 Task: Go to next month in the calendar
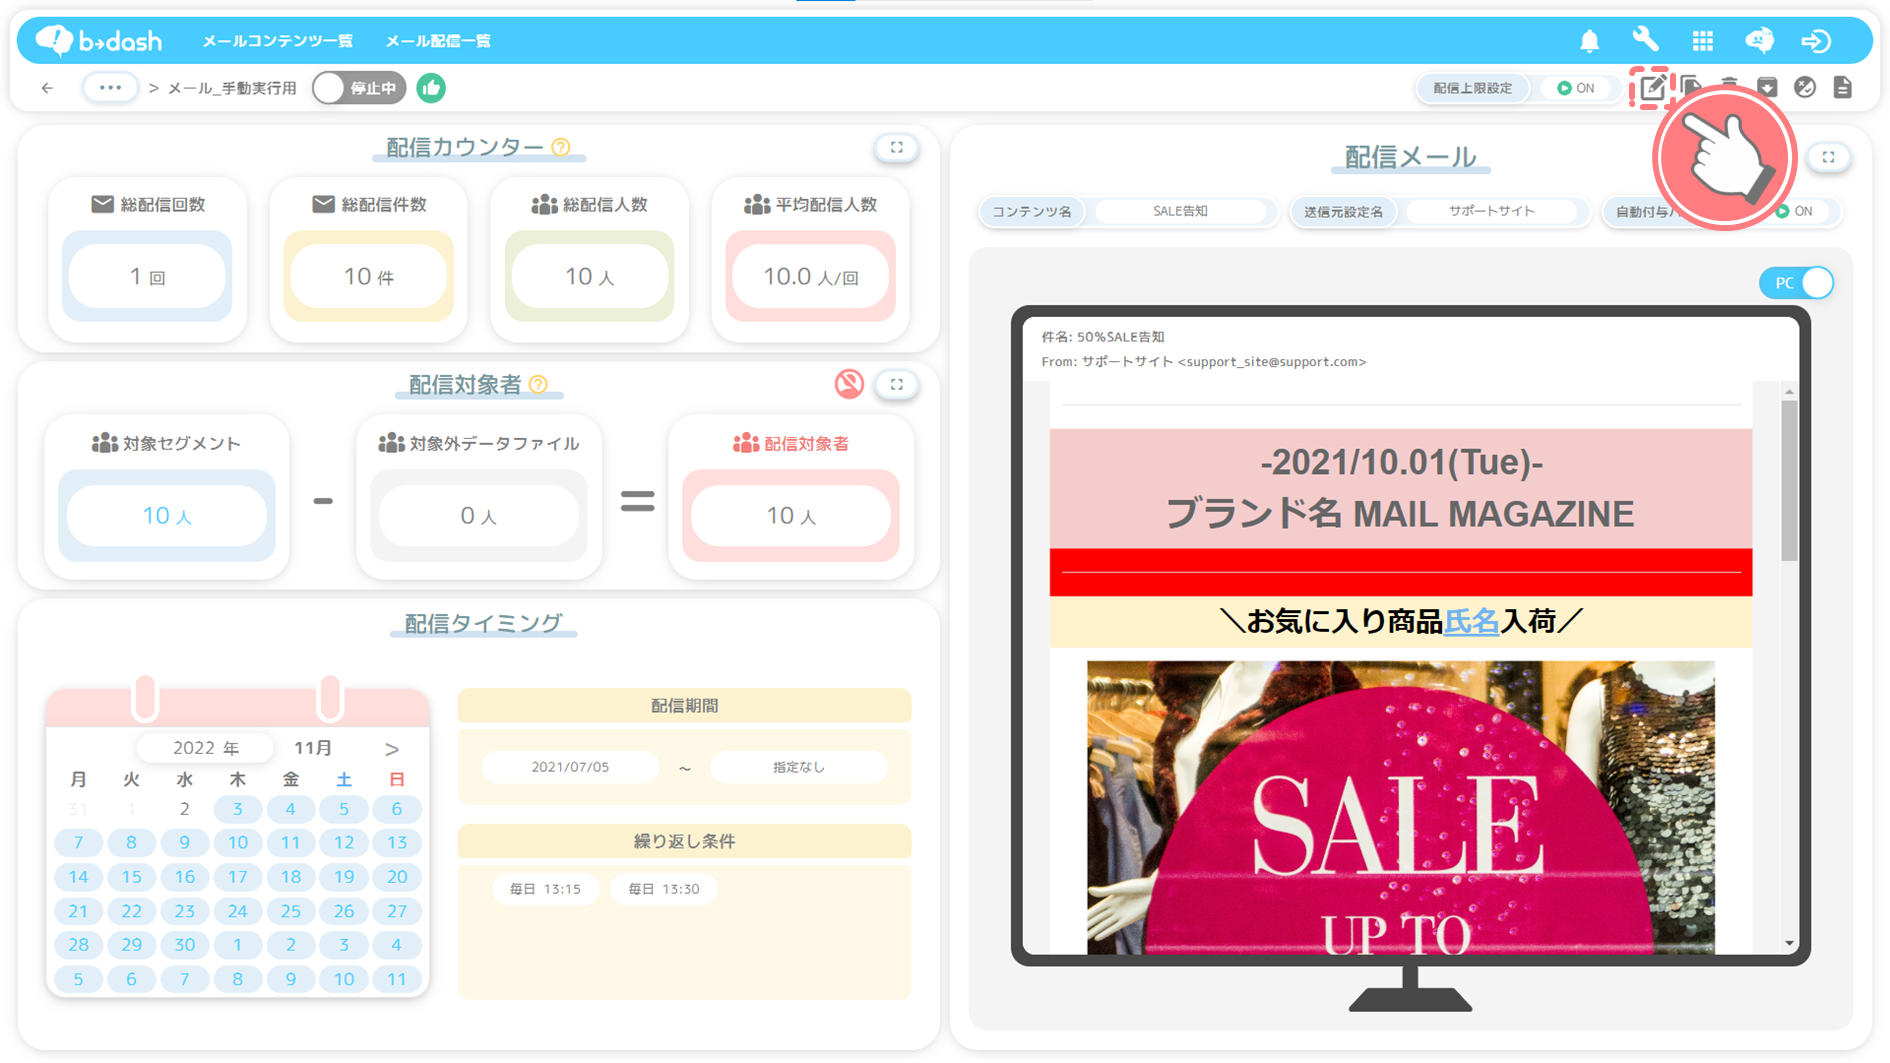(391, 749)
